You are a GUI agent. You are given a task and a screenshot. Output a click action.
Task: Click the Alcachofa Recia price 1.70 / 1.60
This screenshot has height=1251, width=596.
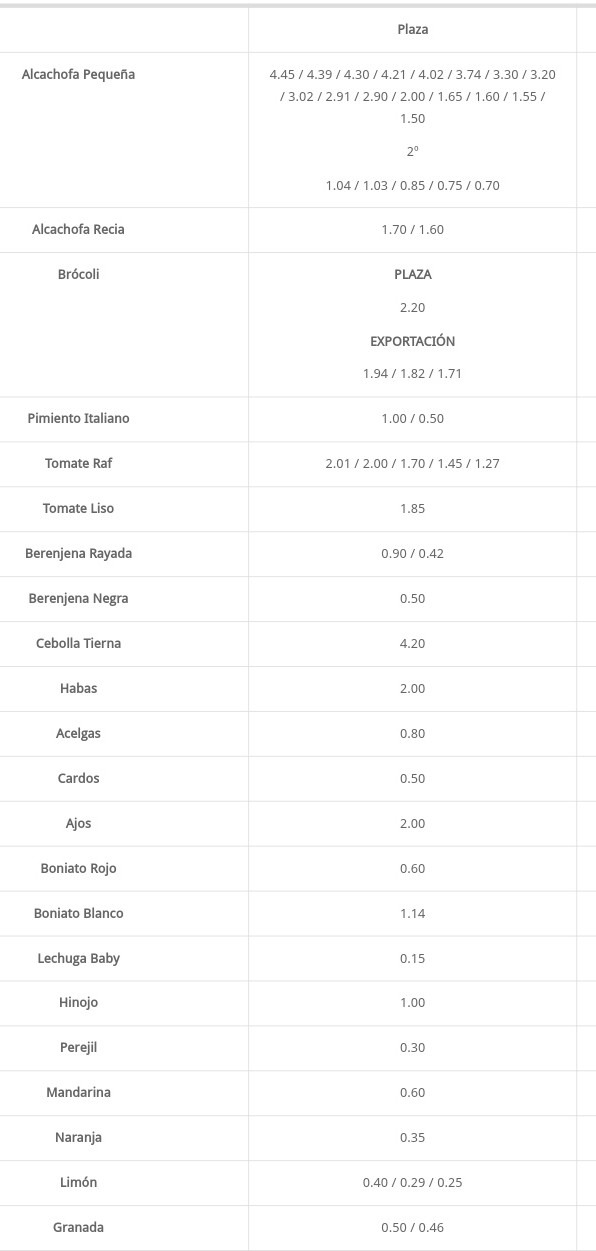click(x=412, y=230)
